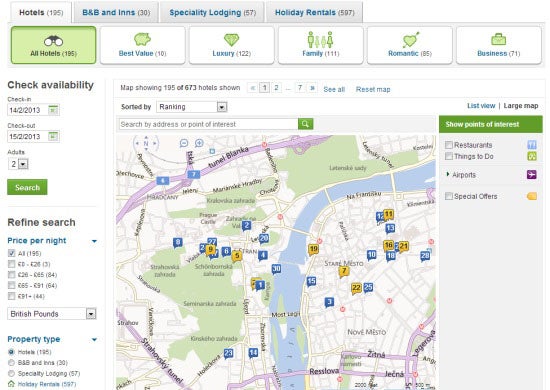This screenshot has width=550, height=390.
Task: Switch to the Hotels tab
Action: 41,12
